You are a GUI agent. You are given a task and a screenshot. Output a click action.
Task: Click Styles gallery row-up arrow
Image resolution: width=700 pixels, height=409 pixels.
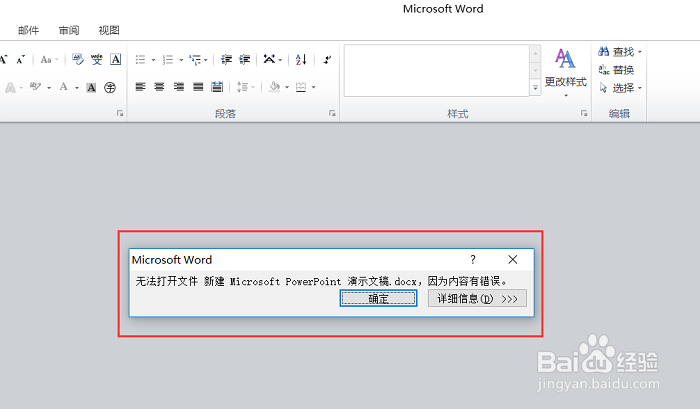[535, 54]
